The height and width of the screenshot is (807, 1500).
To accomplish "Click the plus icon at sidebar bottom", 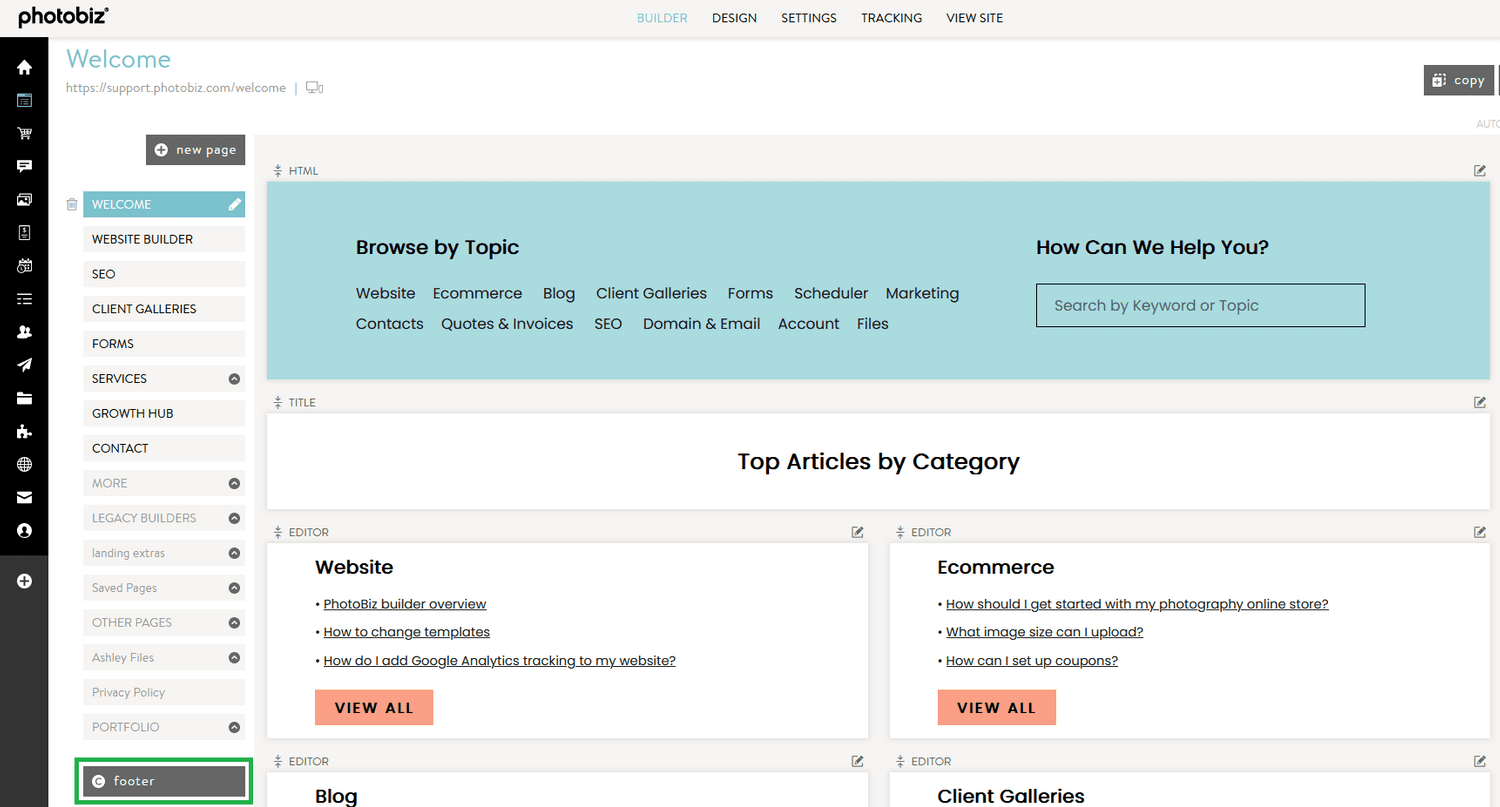I will 24,580.
